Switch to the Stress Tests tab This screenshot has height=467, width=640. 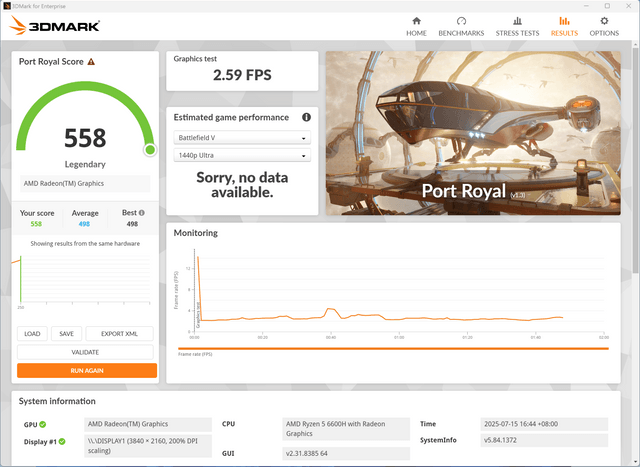point(517,27)
